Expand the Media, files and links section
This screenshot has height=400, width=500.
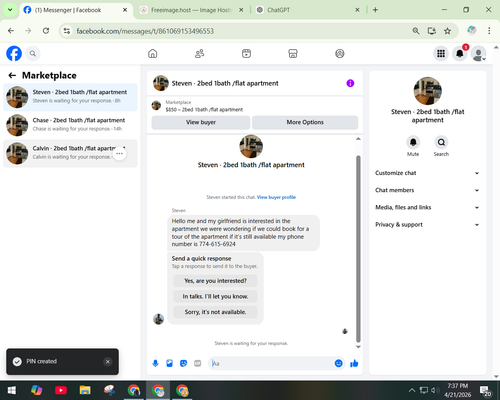427,207
